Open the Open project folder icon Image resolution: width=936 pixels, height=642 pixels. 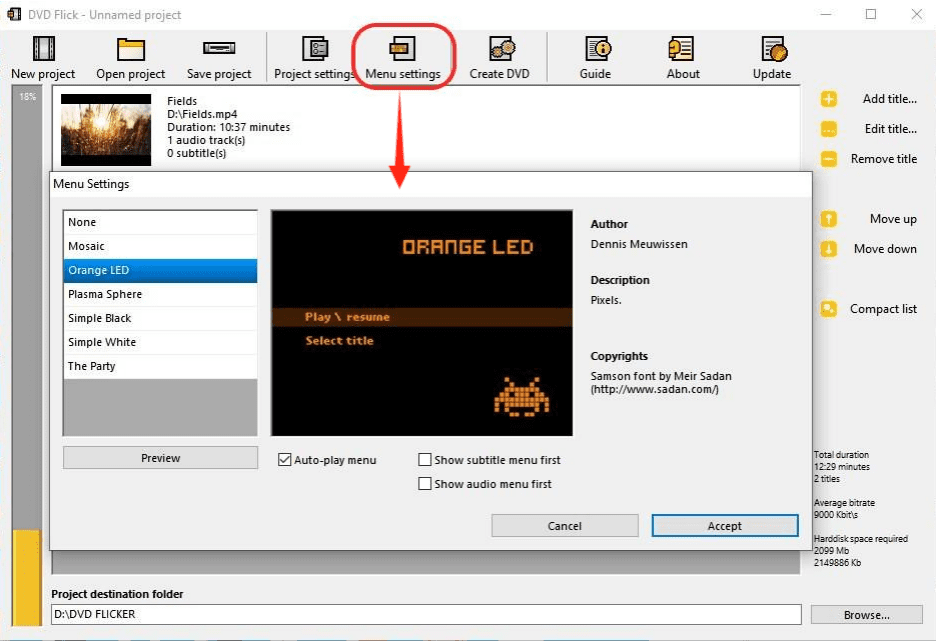(131, 50)
